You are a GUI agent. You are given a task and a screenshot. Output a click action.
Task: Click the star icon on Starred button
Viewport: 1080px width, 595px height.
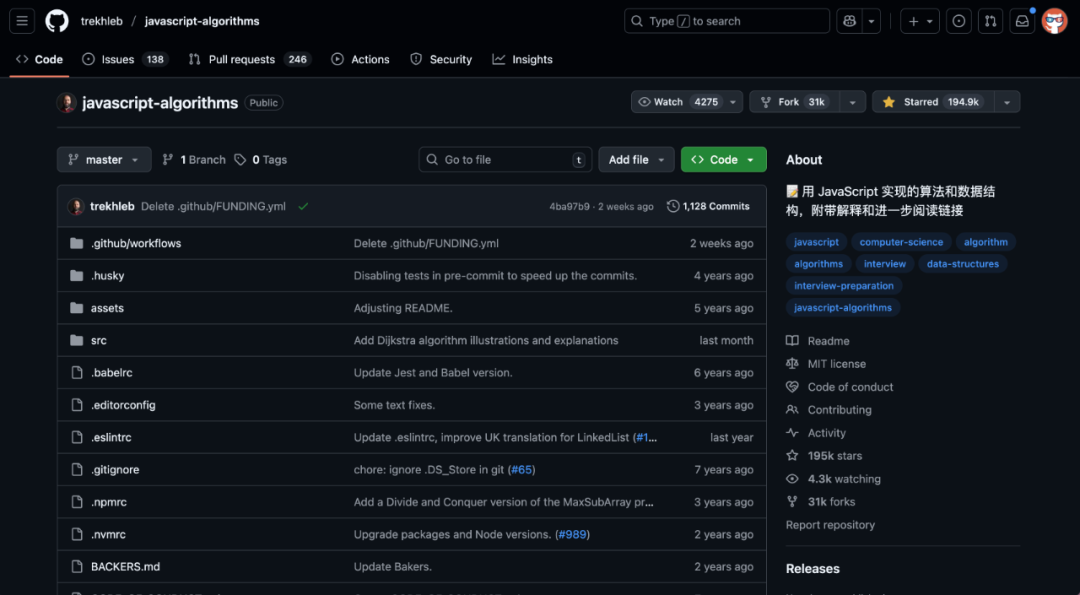pos(889,102)
